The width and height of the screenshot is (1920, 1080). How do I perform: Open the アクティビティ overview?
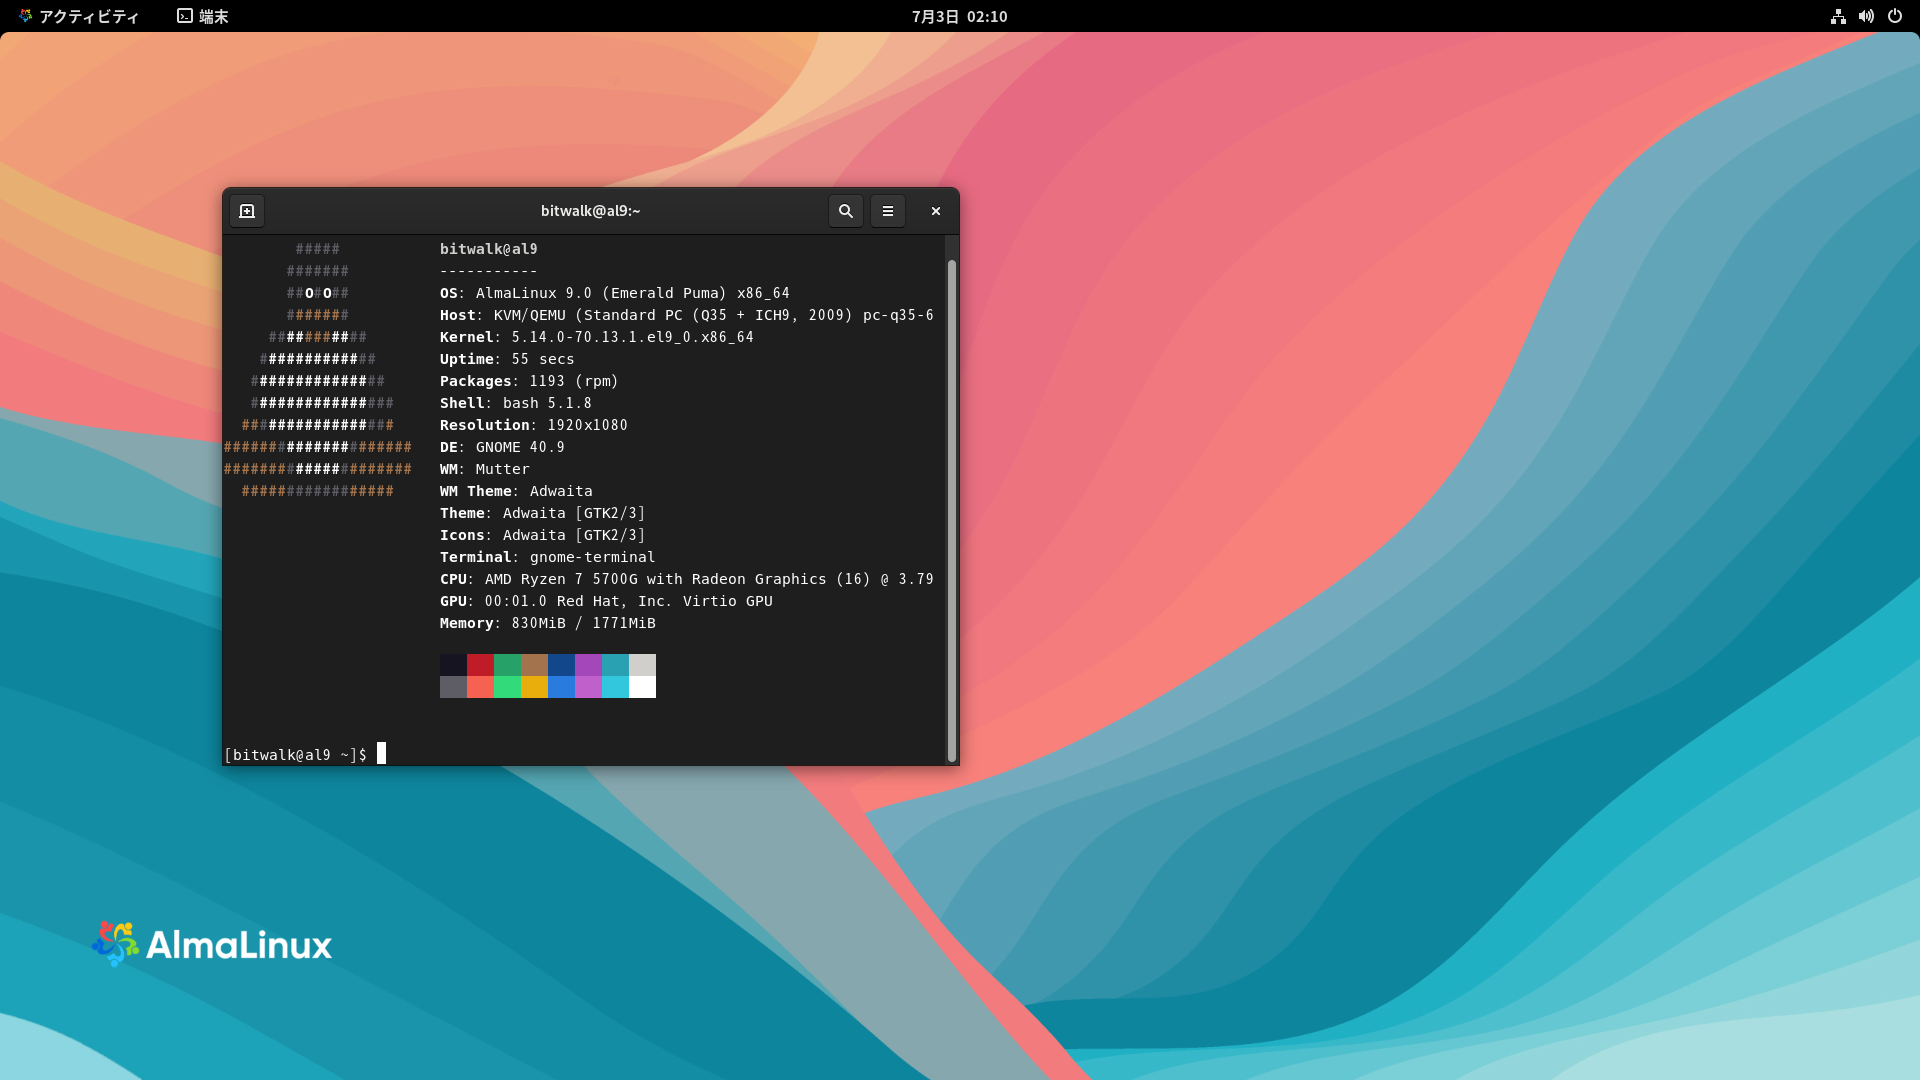coord(79,16)
